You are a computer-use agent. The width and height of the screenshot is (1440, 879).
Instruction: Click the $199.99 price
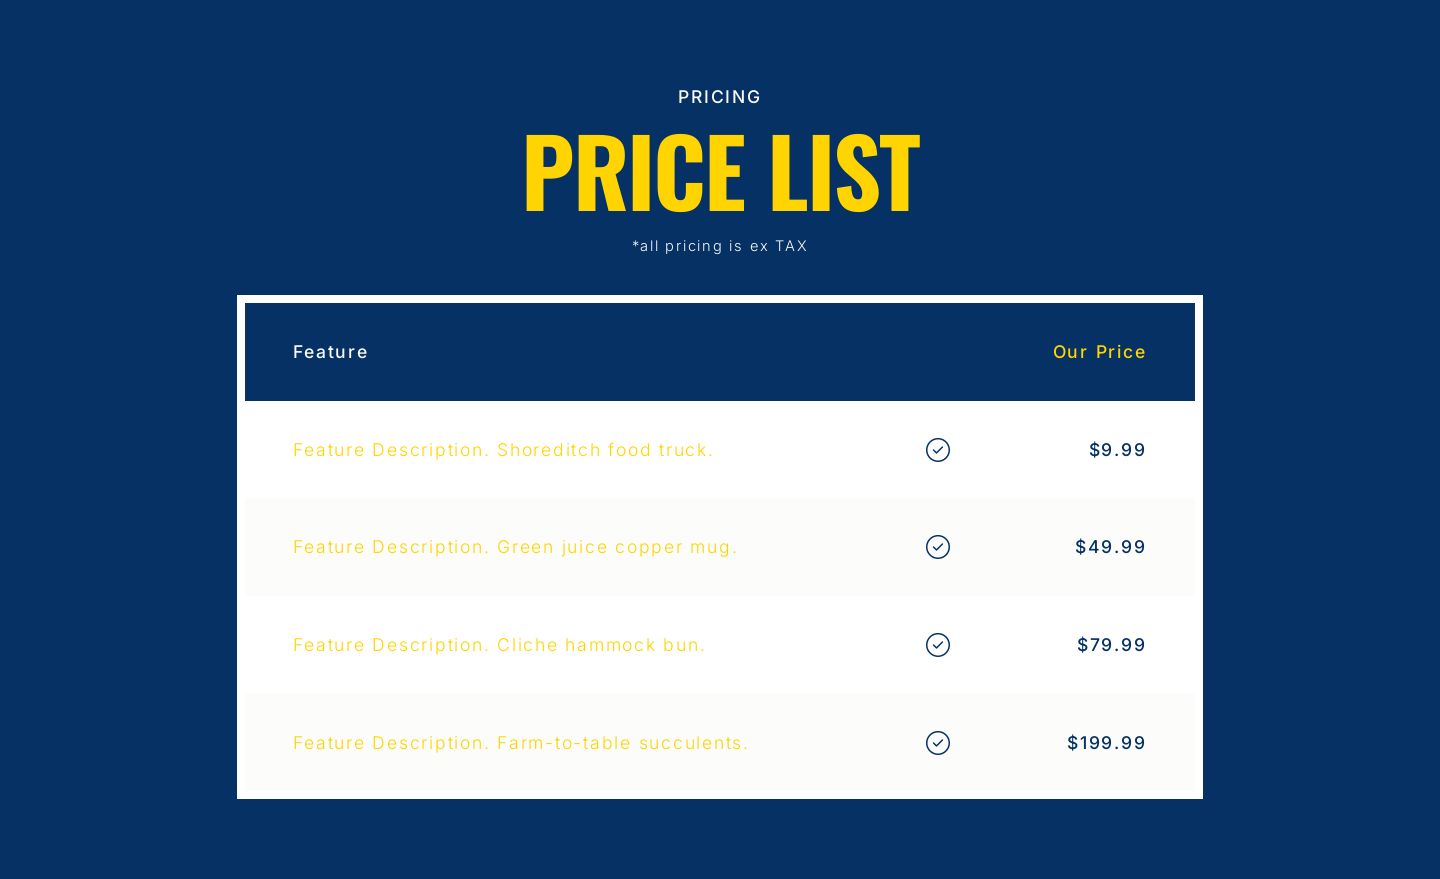1106,743
